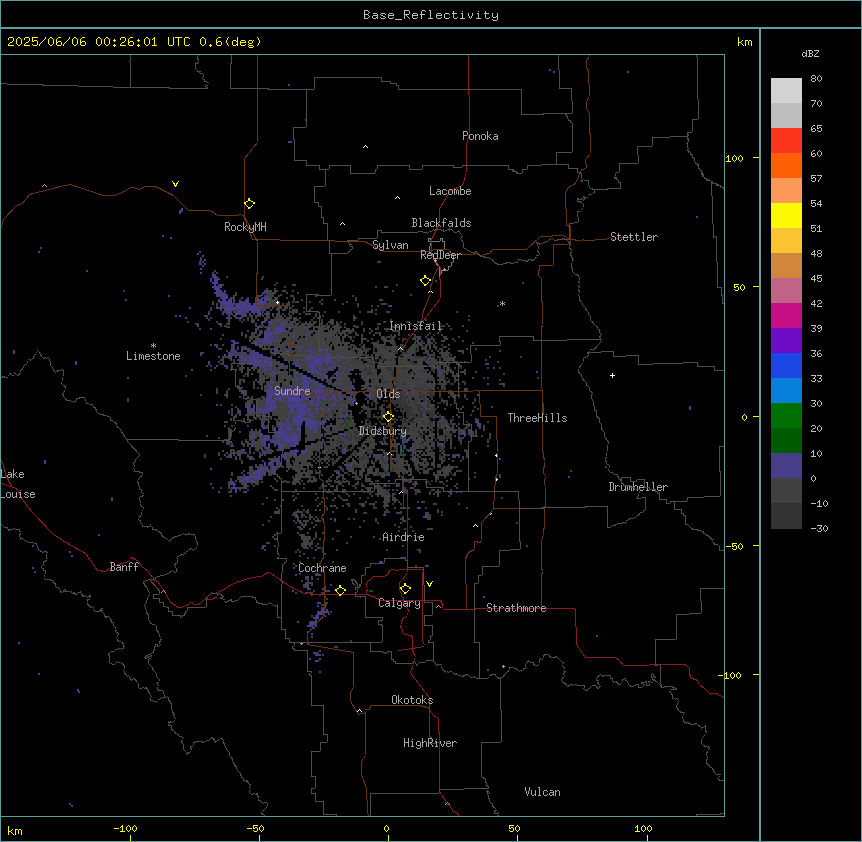Pick the bright yellow 54 dBZ legend swatch
Image resolution: width=862 pixels, height=842 pixels.
pyautogui.click(x=786, y=215)
